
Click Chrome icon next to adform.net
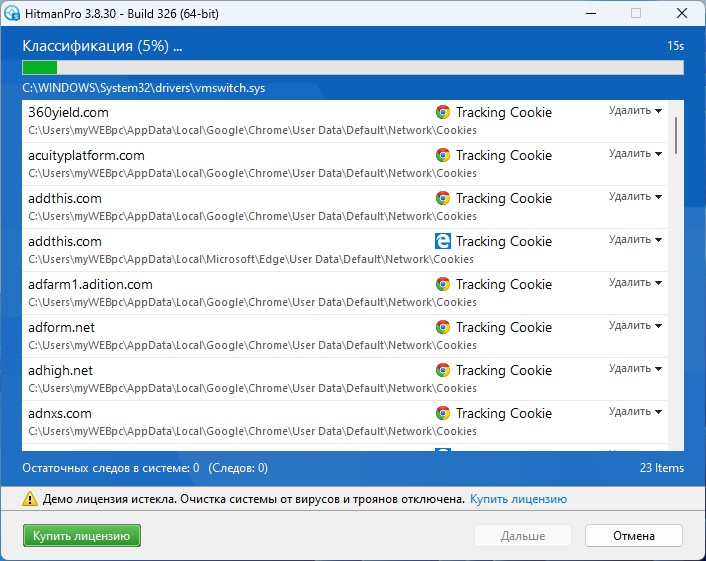pyautogui.click(x=443, y=327)
